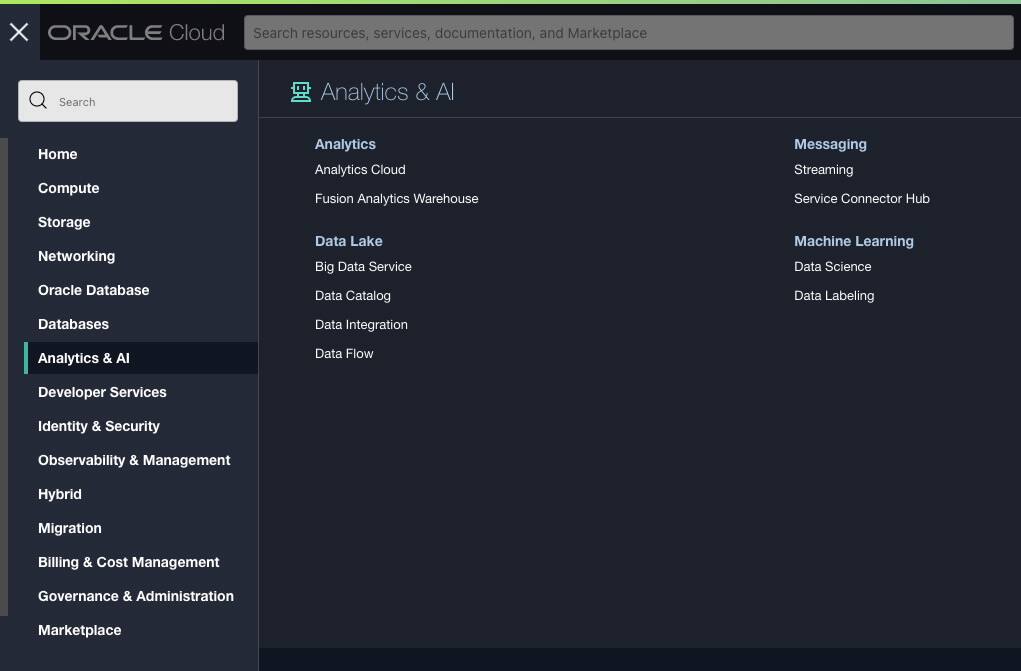Open Data Flow link
The height and width of the screenshot is (671, 1021).
[344, 354]
